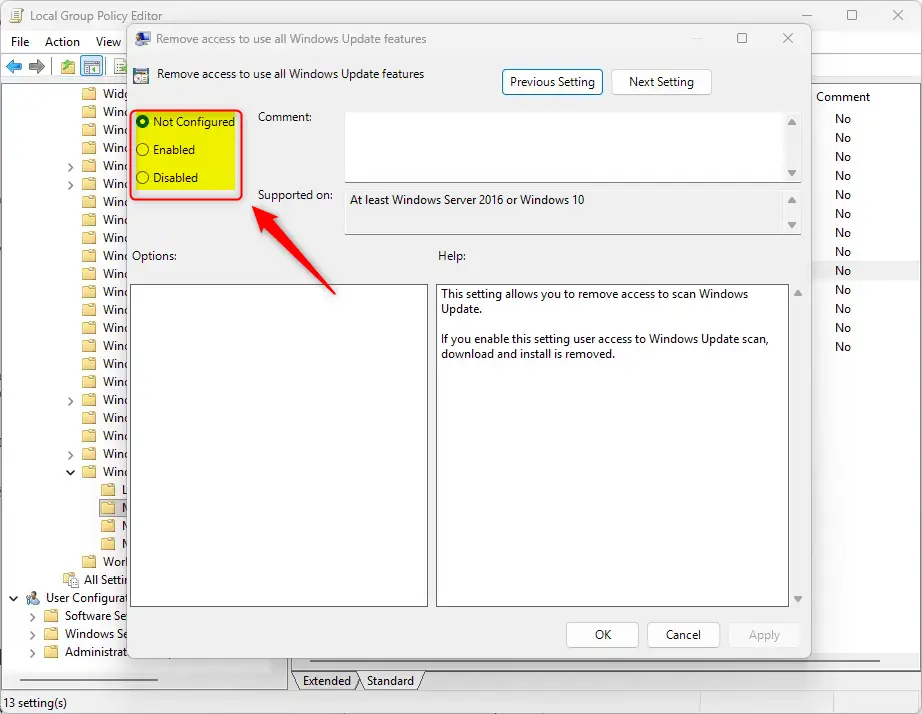Click the Comment box scroll up arrow
The height and width of the screenshot is (714, 922).
click(x=792, y=122)
